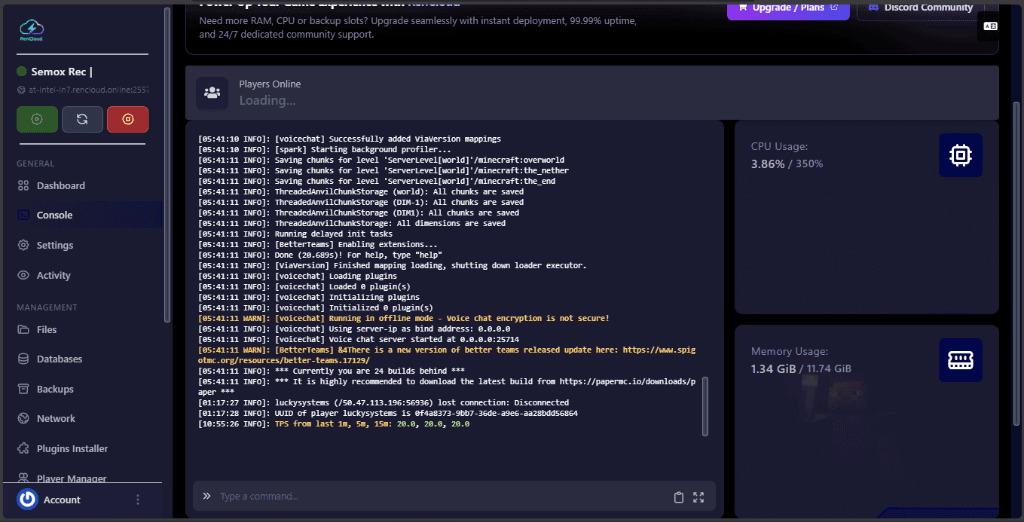The width and height of the screenshot is (1024, 522).
Task: Click the 24 builds behind line
Action: 331,371
